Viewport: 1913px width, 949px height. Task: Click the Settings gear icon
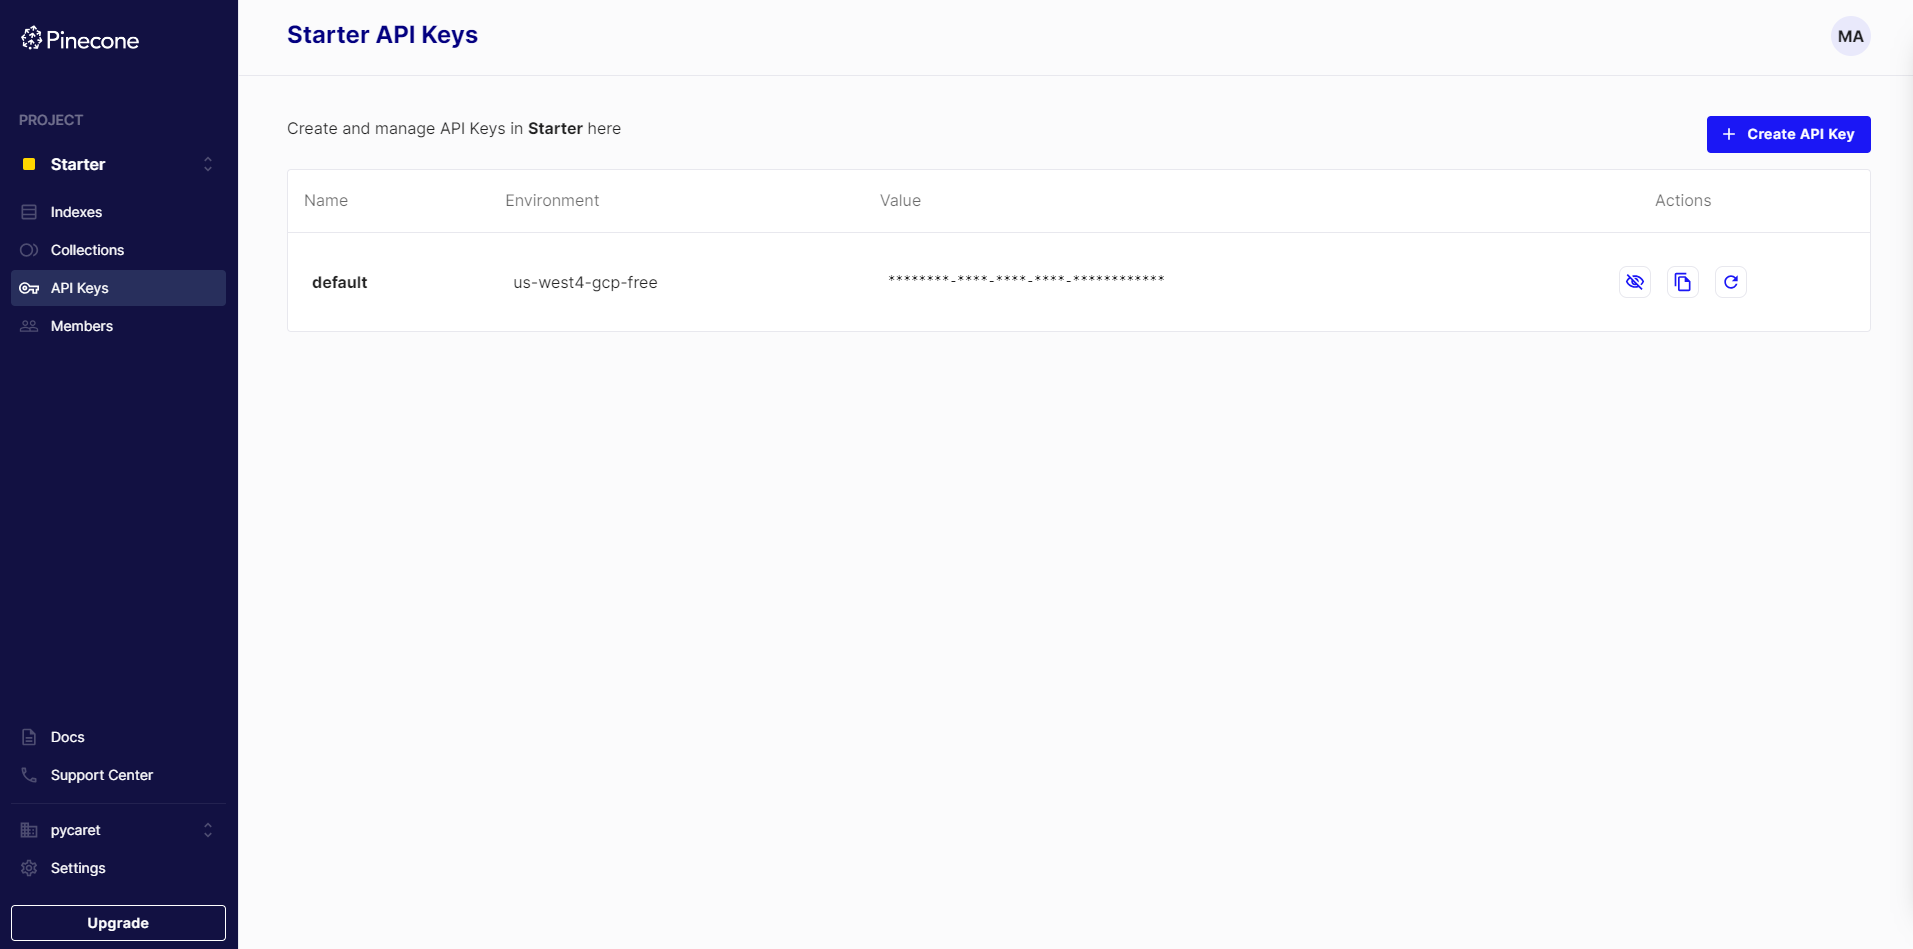[x=29, y=868]
